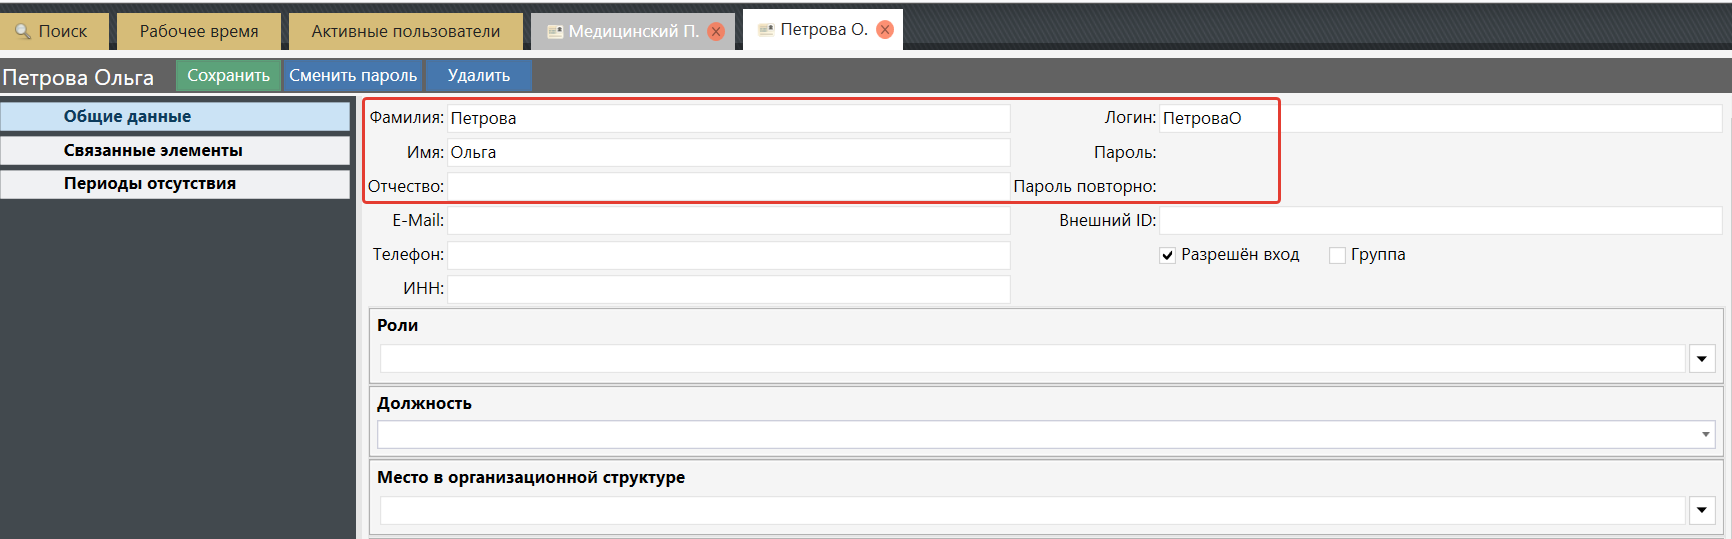Open Периоды отсутствия section
Image resolution: width=1732 pixels, height=539 pixels.
(175, 184)
